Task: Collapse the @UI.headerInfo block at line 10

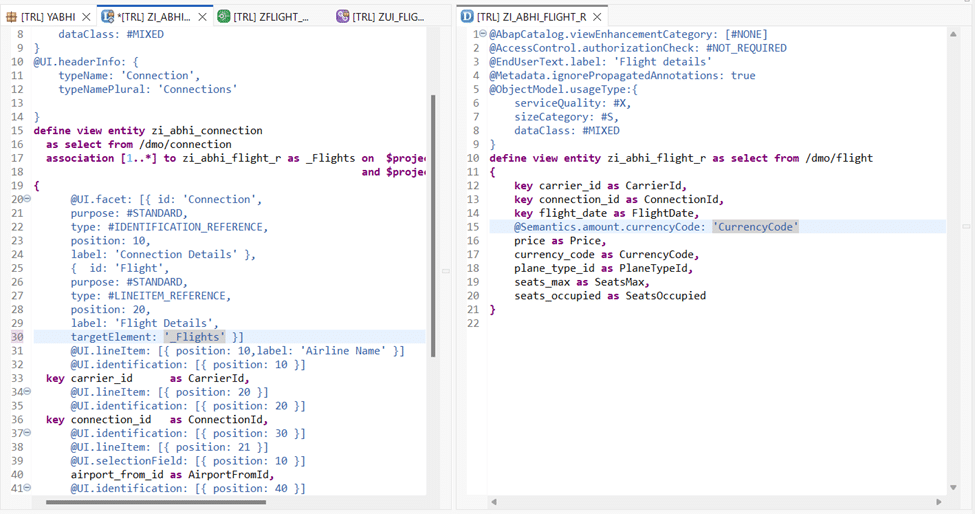Action: point(28,62)
